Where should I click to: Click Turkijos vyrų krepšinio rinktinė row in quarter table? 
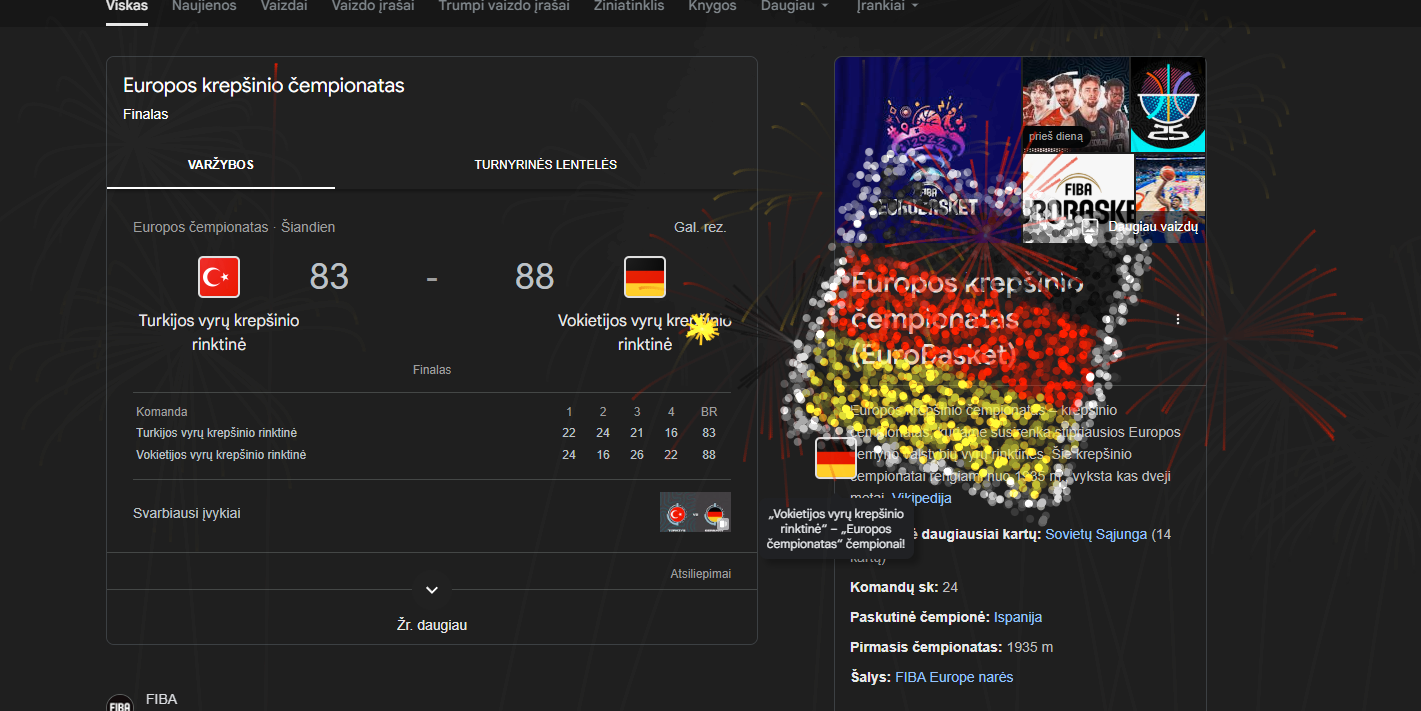click(x=432, y=433)
